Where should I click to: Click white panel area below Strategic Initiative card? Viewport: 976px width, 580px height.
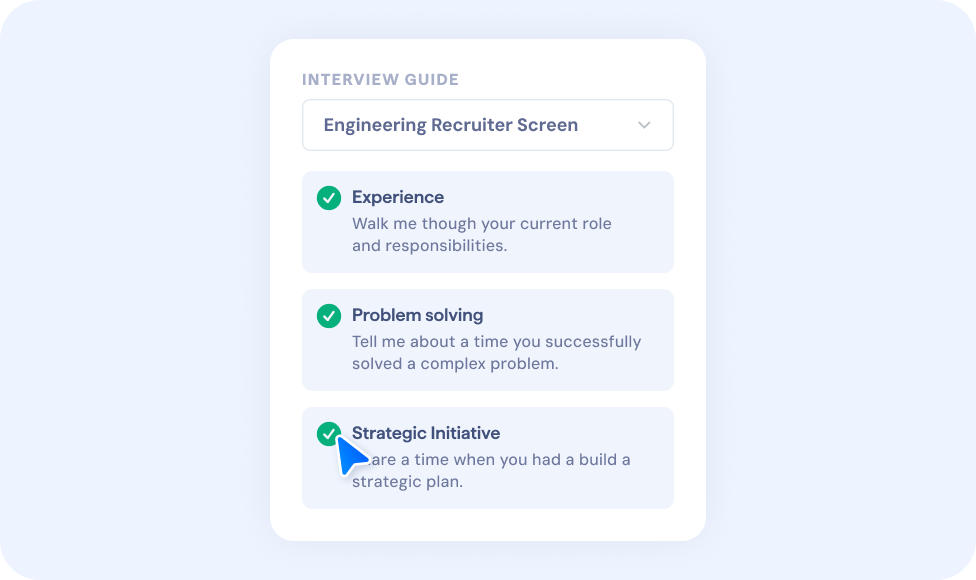coord(487,524)
